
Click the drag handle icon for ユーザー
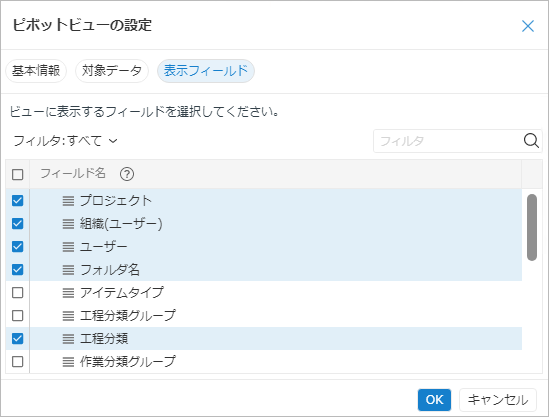click(x=68, y=247)
